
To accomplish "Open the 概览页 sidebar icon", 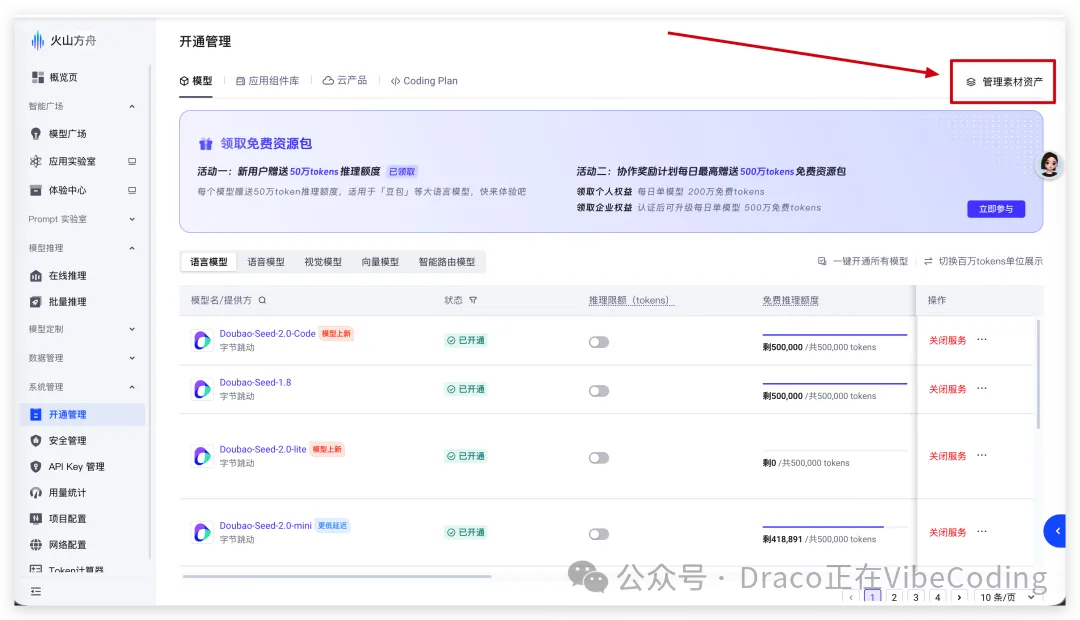I will [x=37, y=77].
